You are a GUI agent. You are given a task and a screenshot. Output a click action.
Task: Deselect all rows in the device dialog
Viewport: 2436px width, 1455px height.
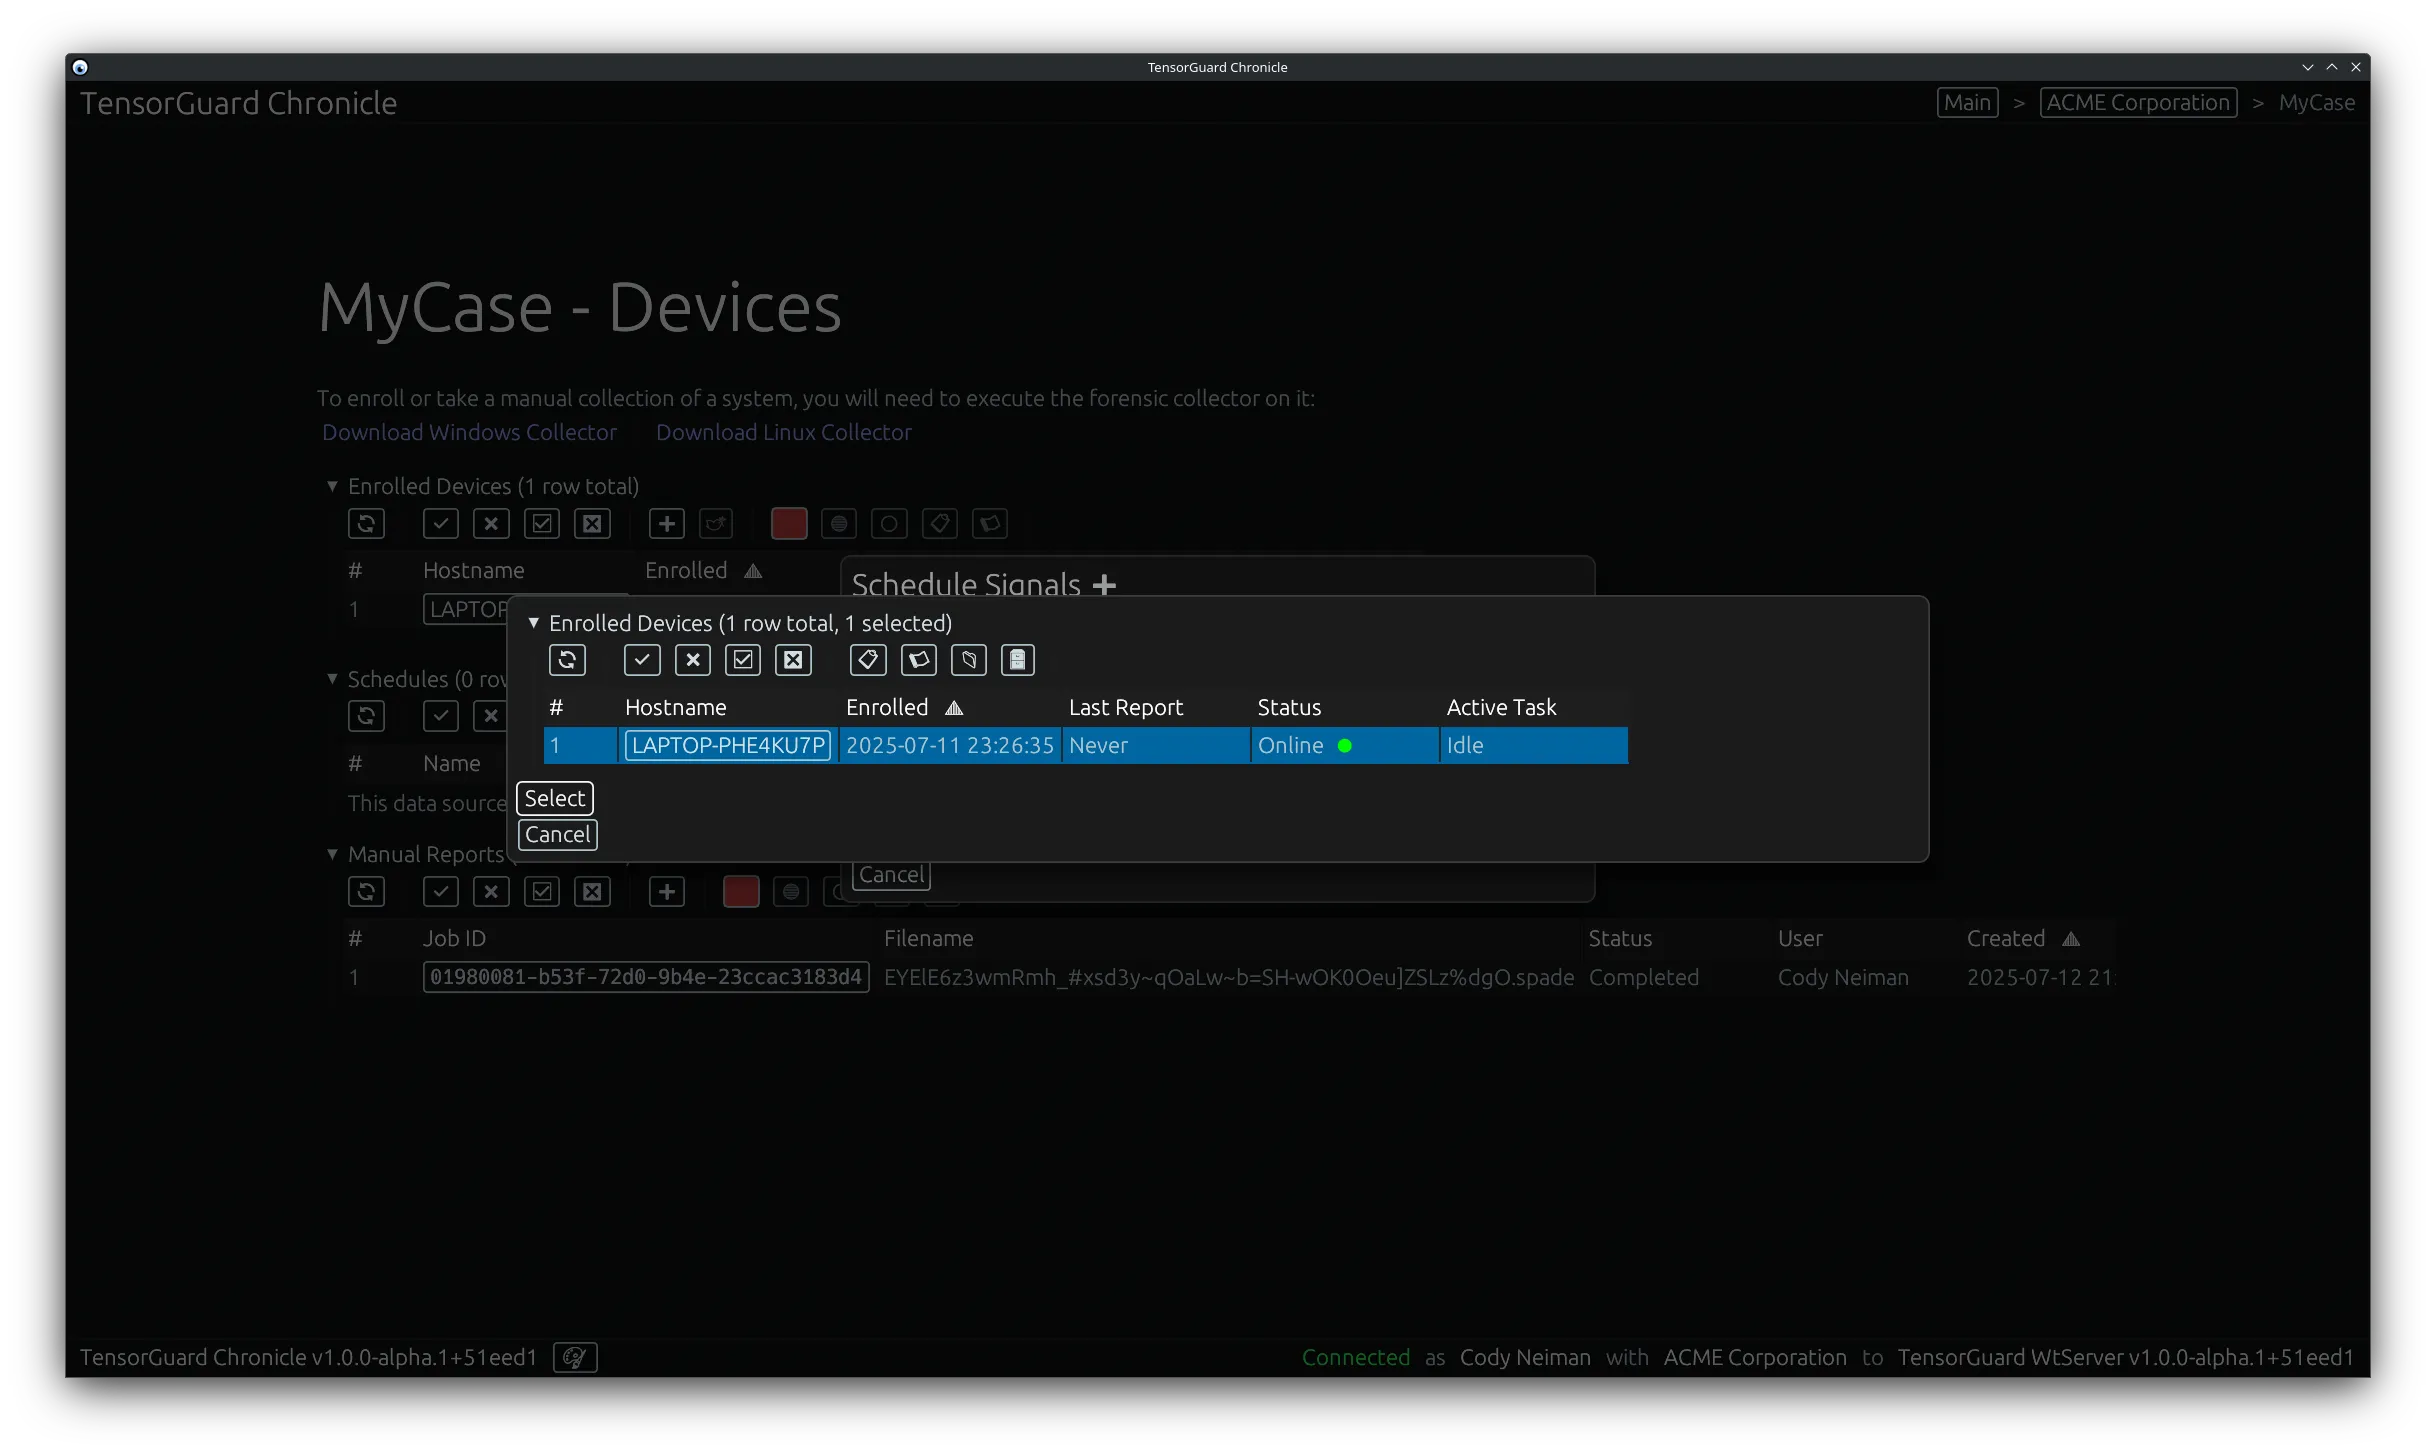[793, 660]
